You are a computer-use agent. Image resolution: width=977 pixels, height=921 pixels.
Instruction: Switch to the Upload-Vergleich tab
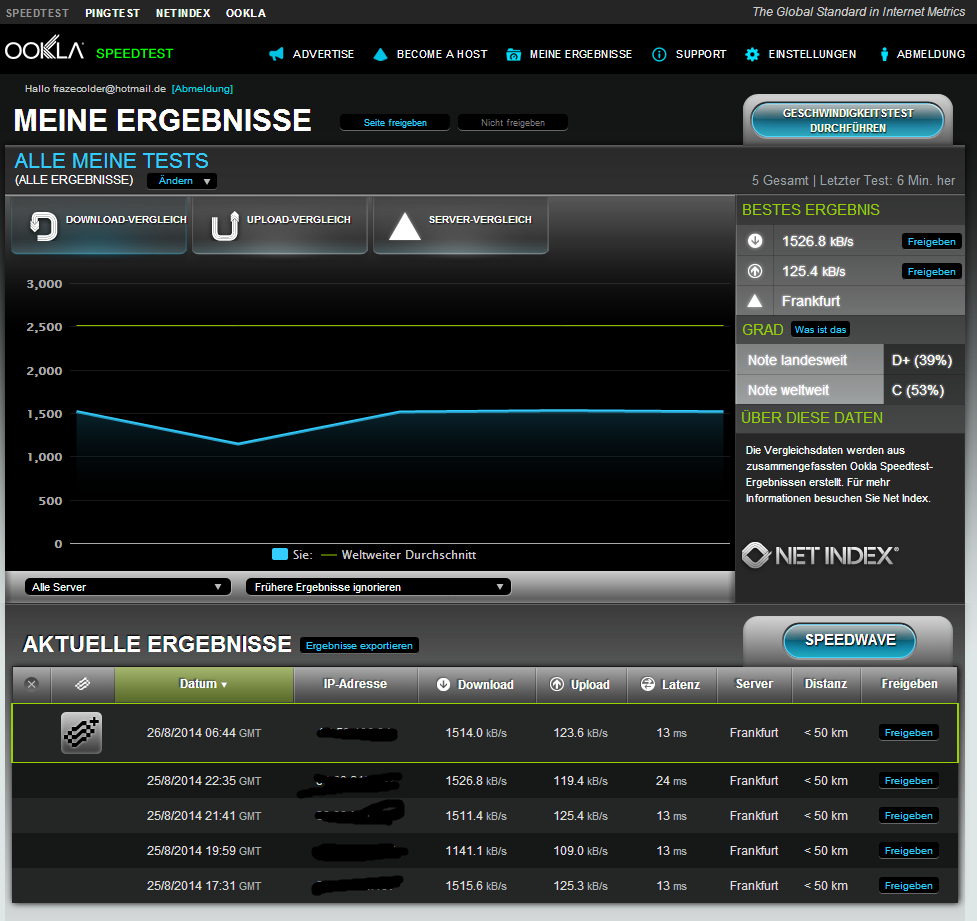(x=280, y=226)
